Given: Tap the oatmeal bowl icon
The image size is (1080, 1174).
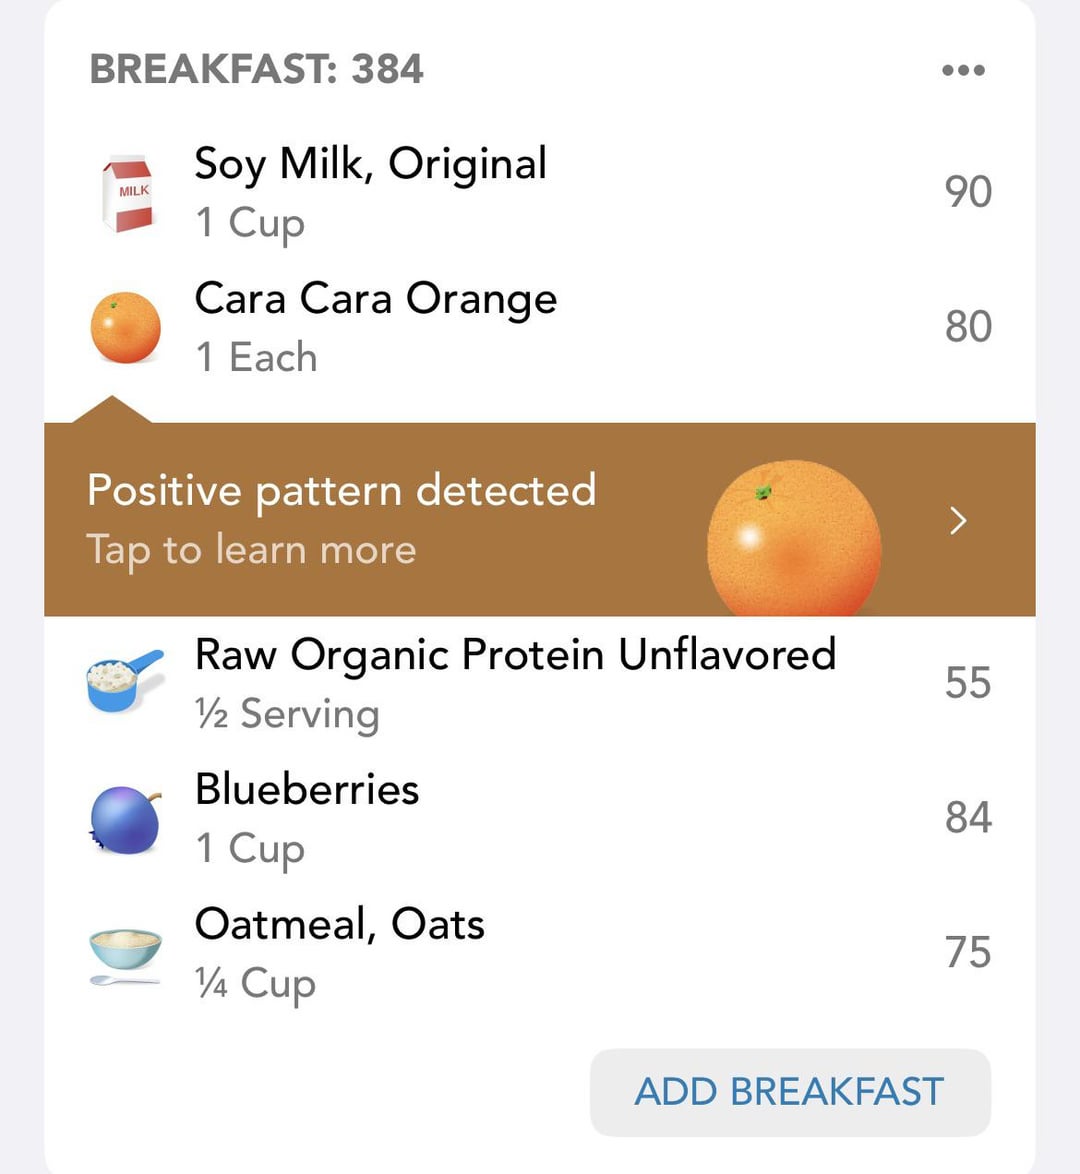Looking at the screenshot, I should point(125,957).
